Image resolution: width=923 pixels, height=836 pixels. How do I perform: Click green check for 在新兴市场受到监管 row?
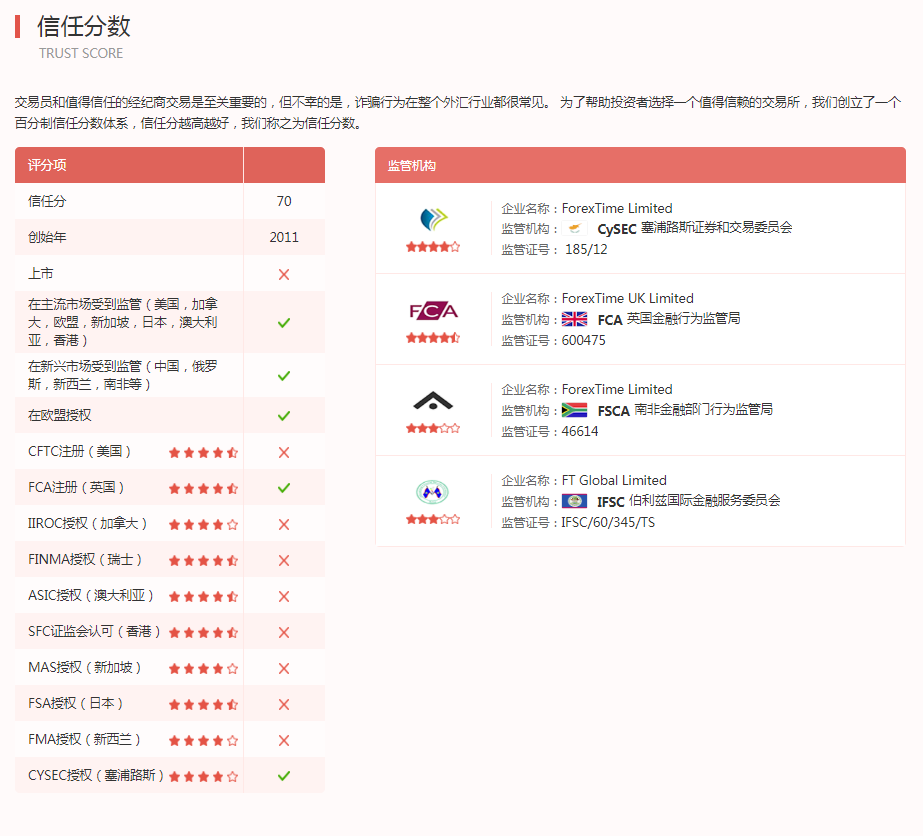[284, 376]
